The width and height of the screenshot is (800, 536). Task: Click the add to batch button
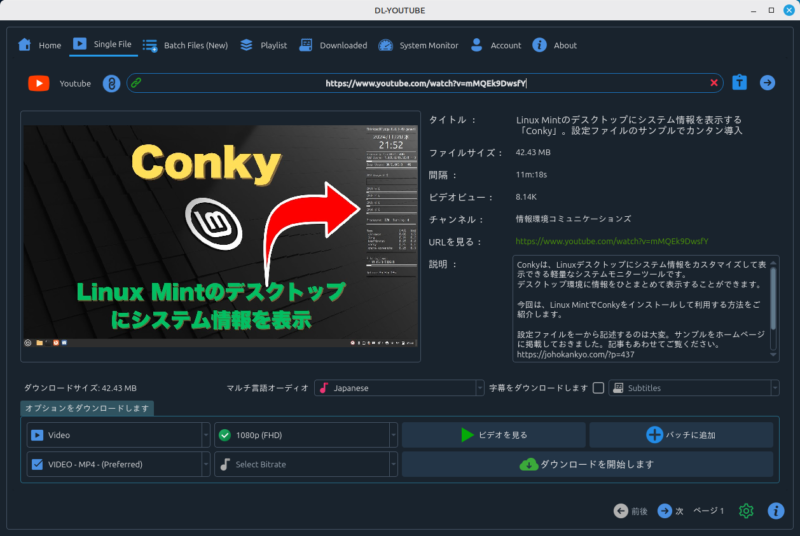point(681,435)
